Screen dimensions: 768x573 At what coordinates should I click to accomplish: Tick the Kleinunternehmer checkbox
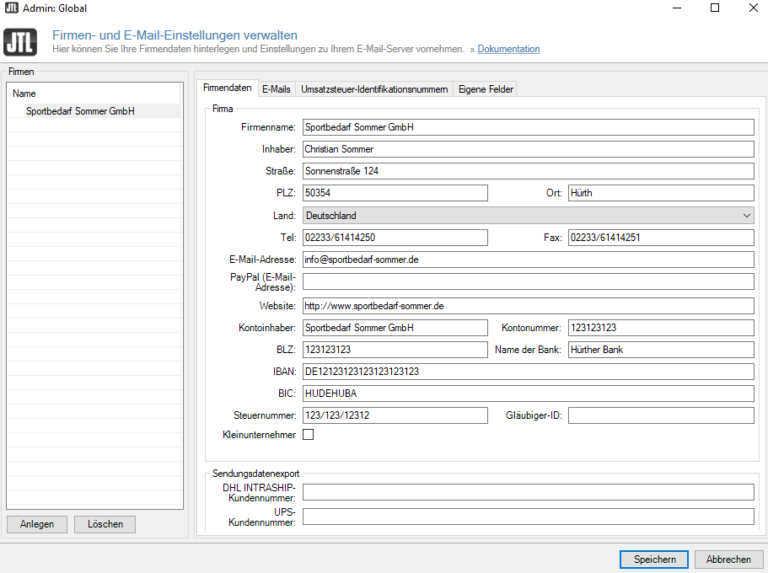pos(308,435)
